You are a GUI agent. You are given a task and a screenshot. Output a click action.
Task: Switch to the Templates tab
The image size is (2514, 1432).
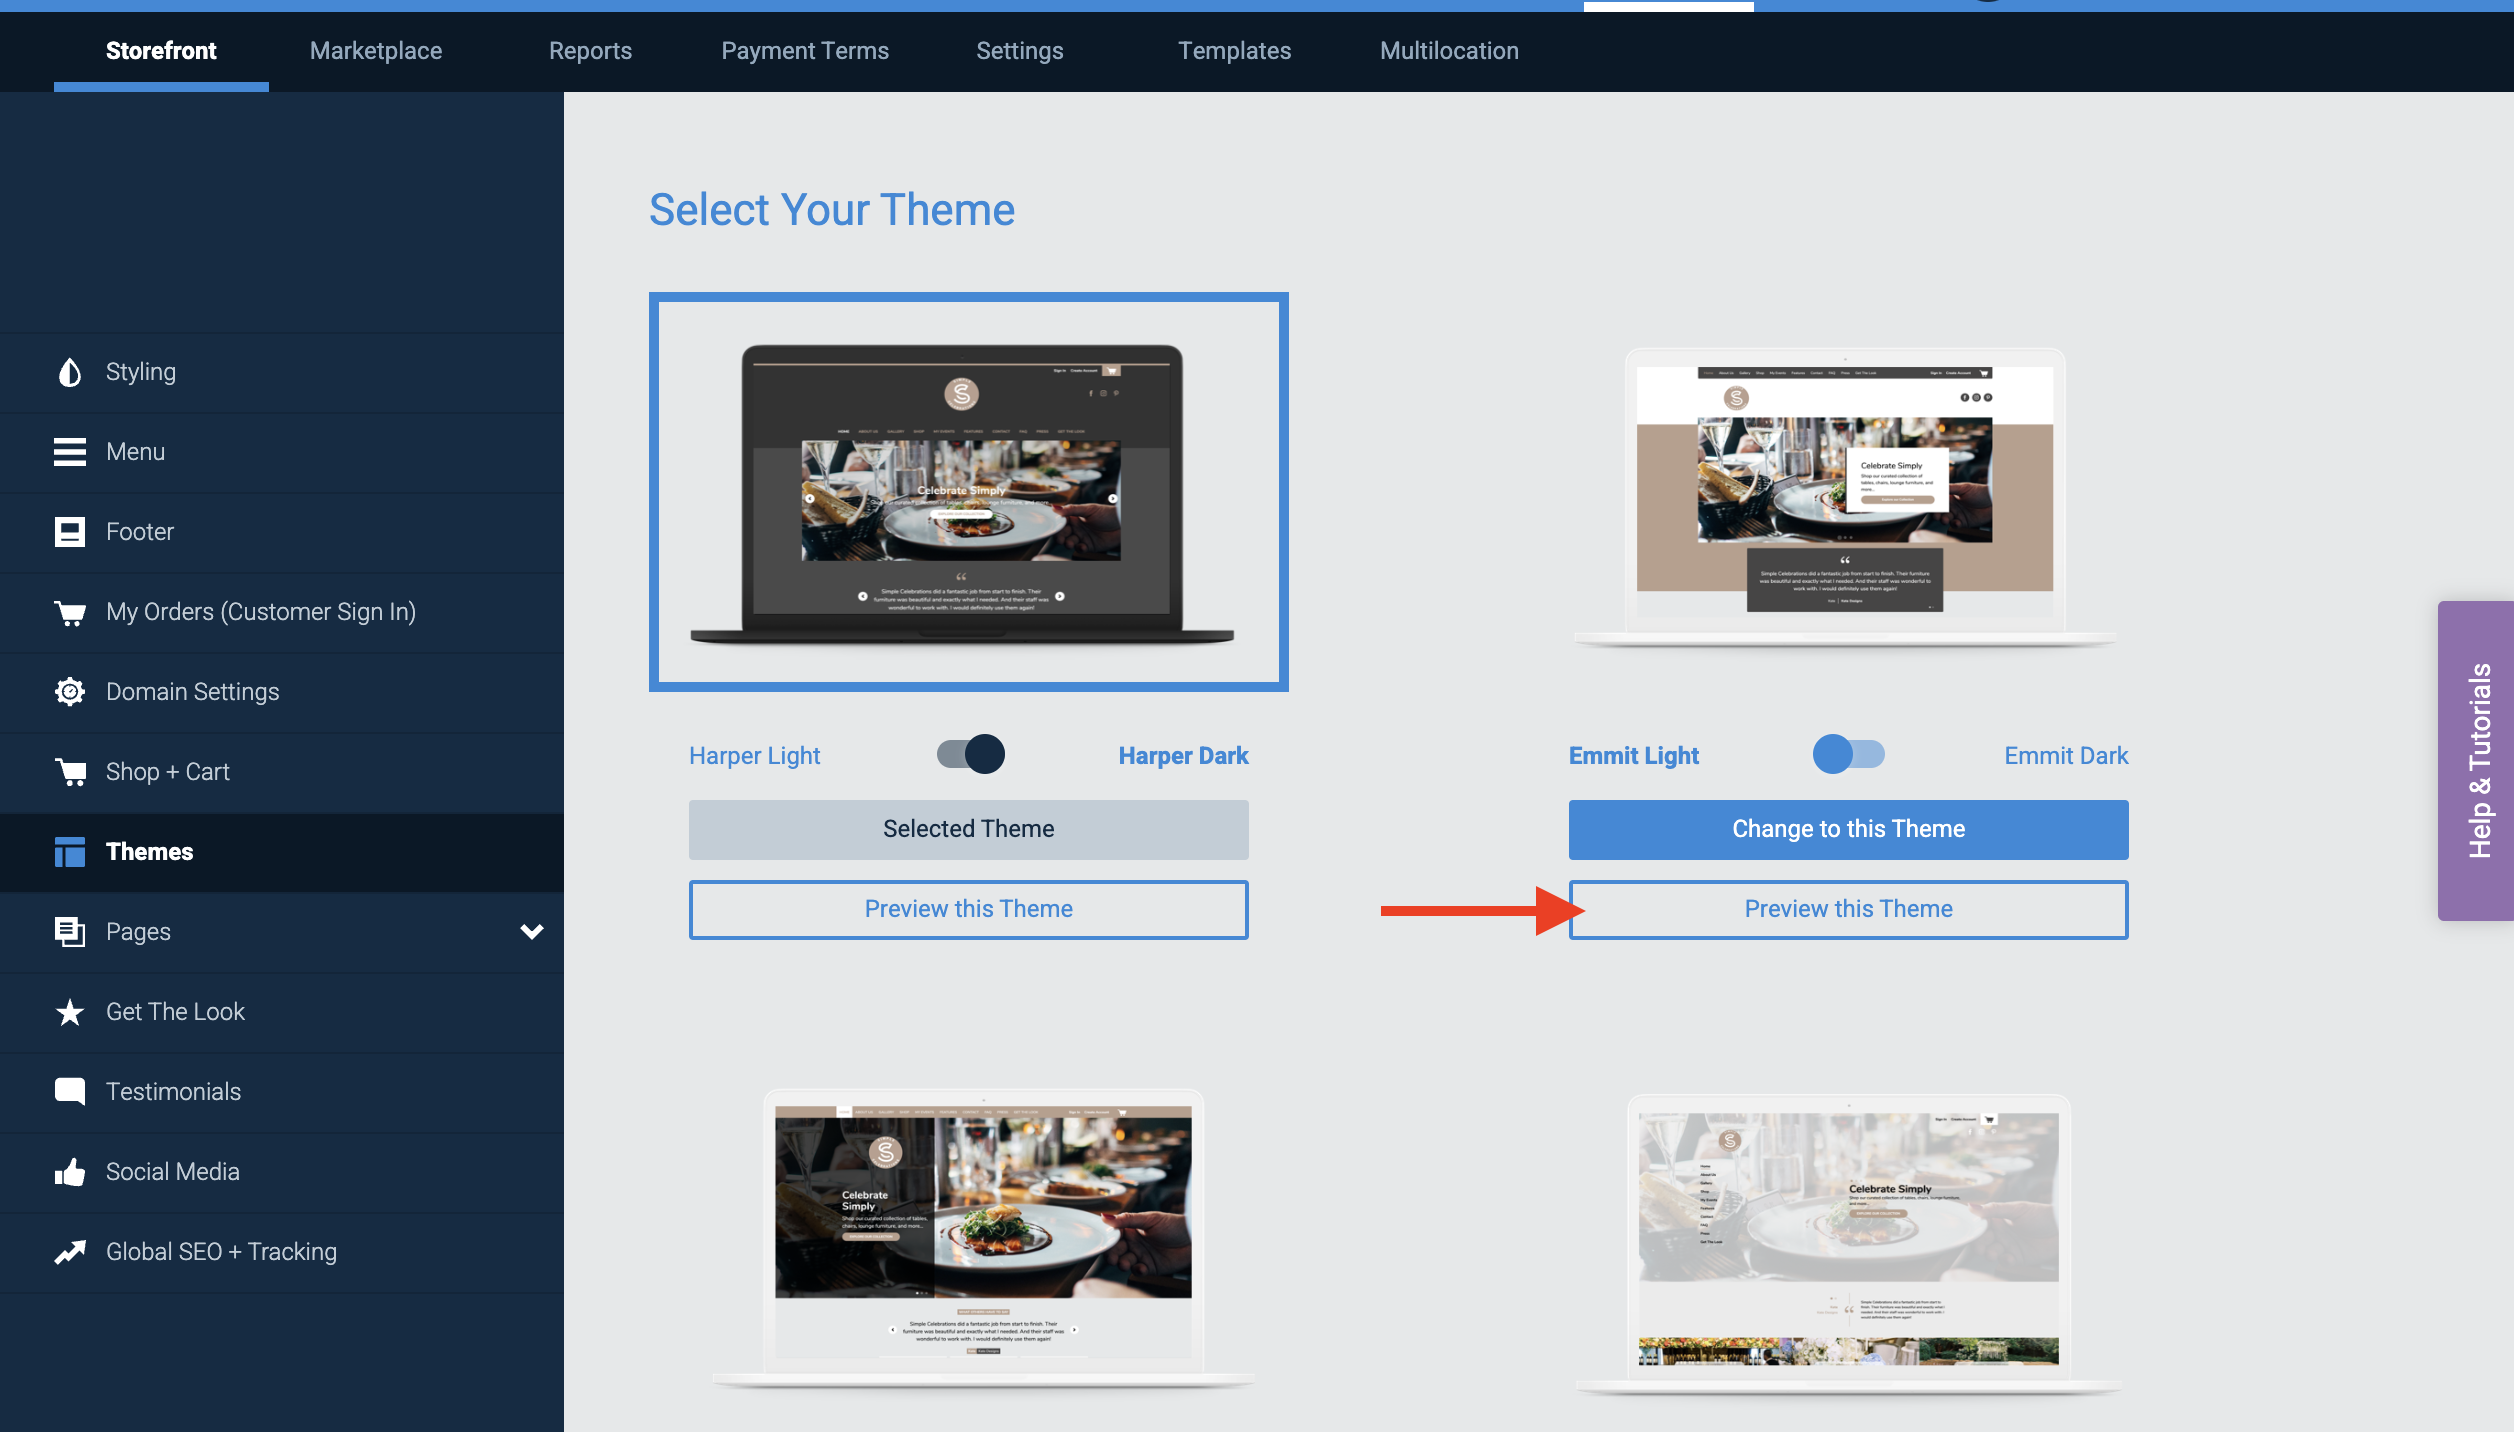click(x=1234, y=51)
